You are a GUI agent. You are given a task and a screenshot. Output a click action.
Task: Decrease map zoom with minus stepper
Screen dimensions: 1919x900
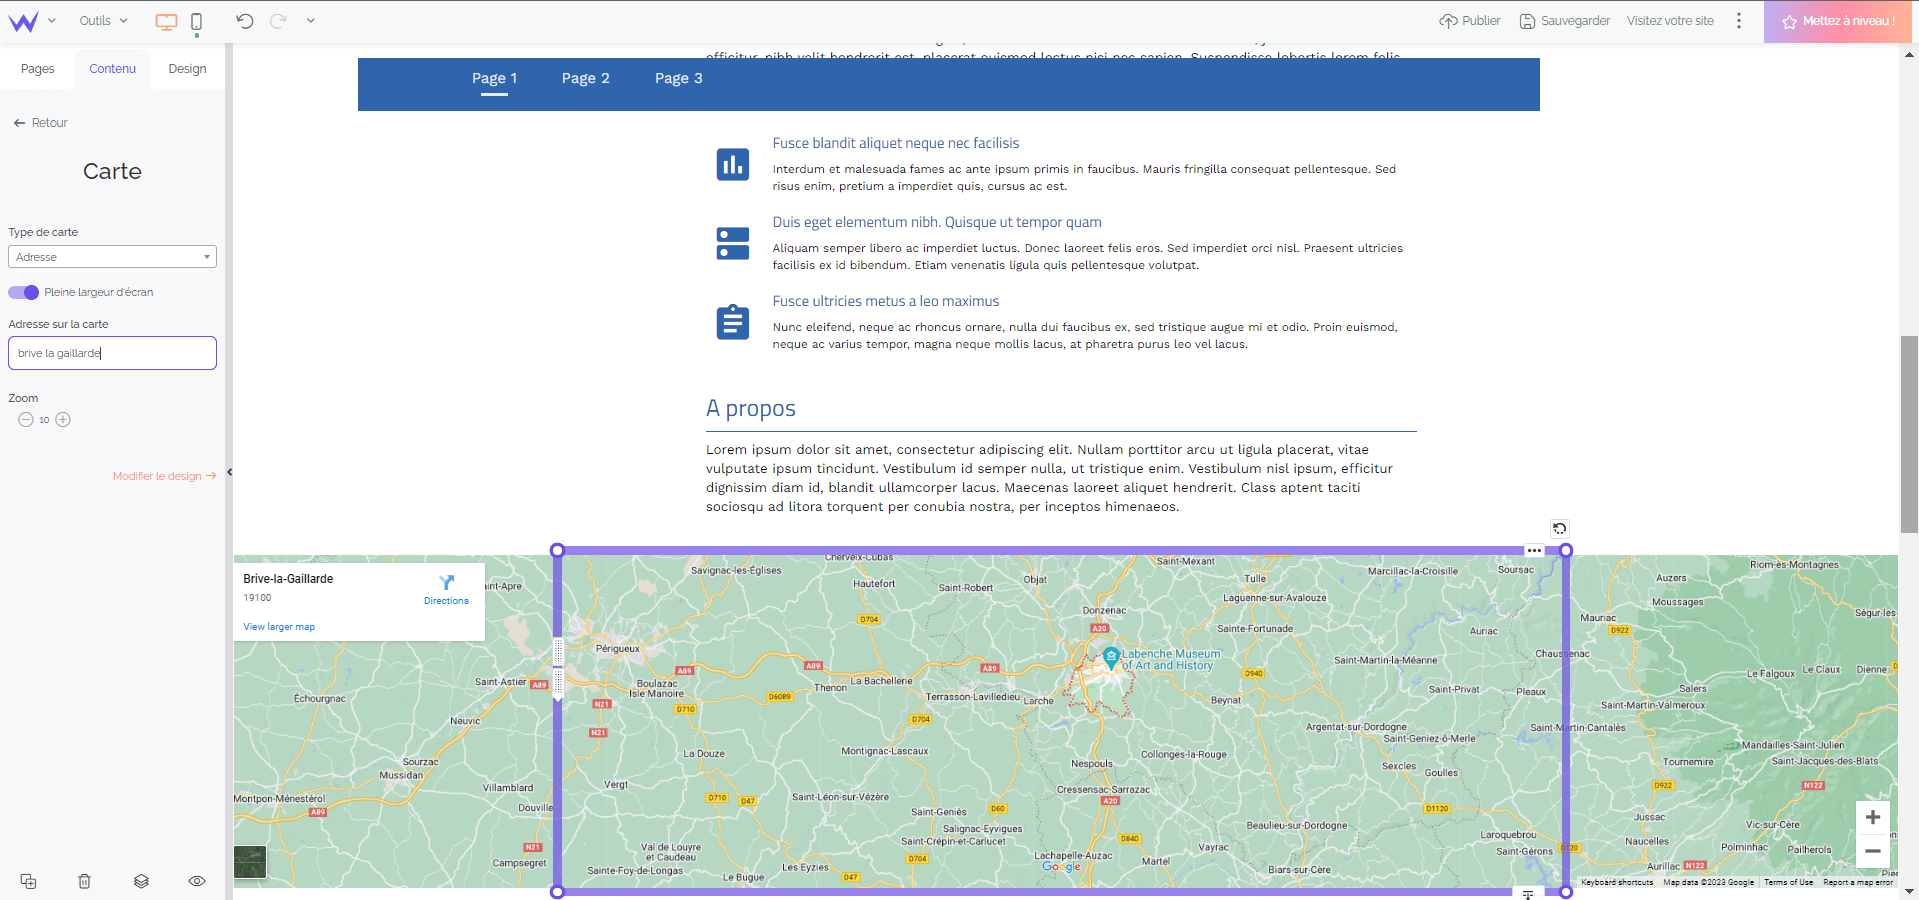[26, 420]
